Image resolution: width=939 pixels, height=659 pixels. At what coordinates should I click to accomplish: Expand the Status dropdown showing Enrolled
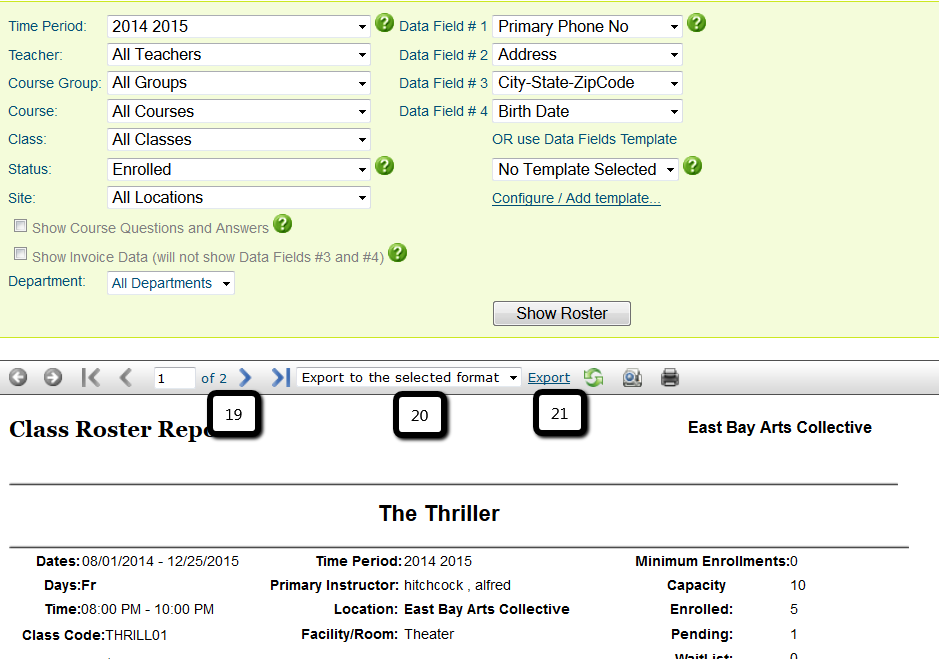point(239,170)
